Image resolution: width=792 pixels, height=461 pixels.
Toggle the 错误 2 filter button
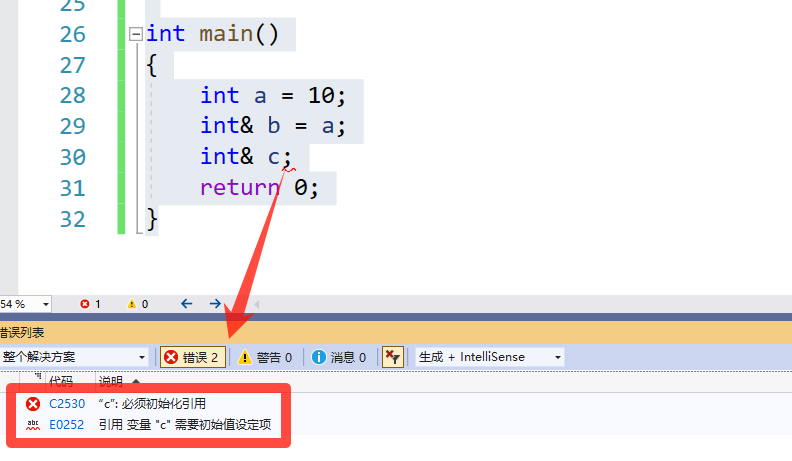click(192, 357)
